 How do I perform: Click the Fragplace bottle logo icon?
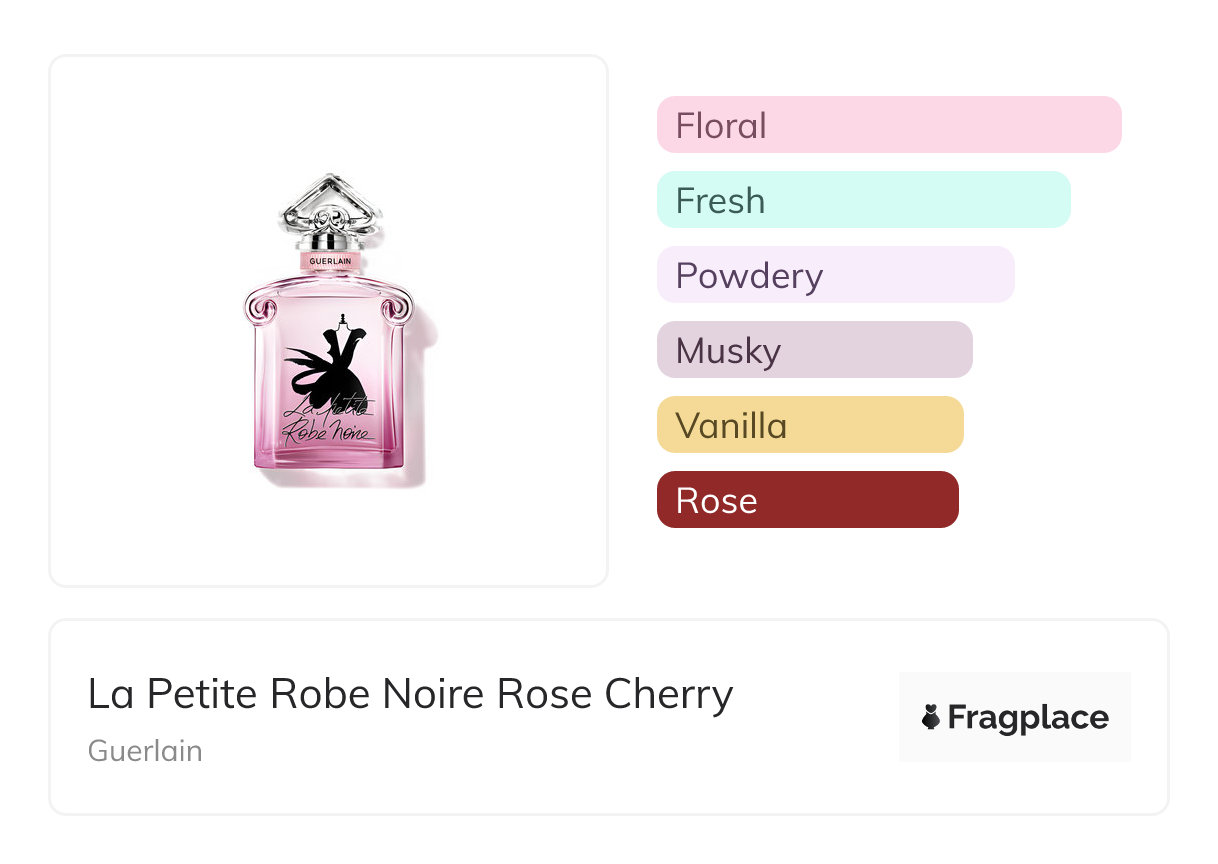point(931,717)
